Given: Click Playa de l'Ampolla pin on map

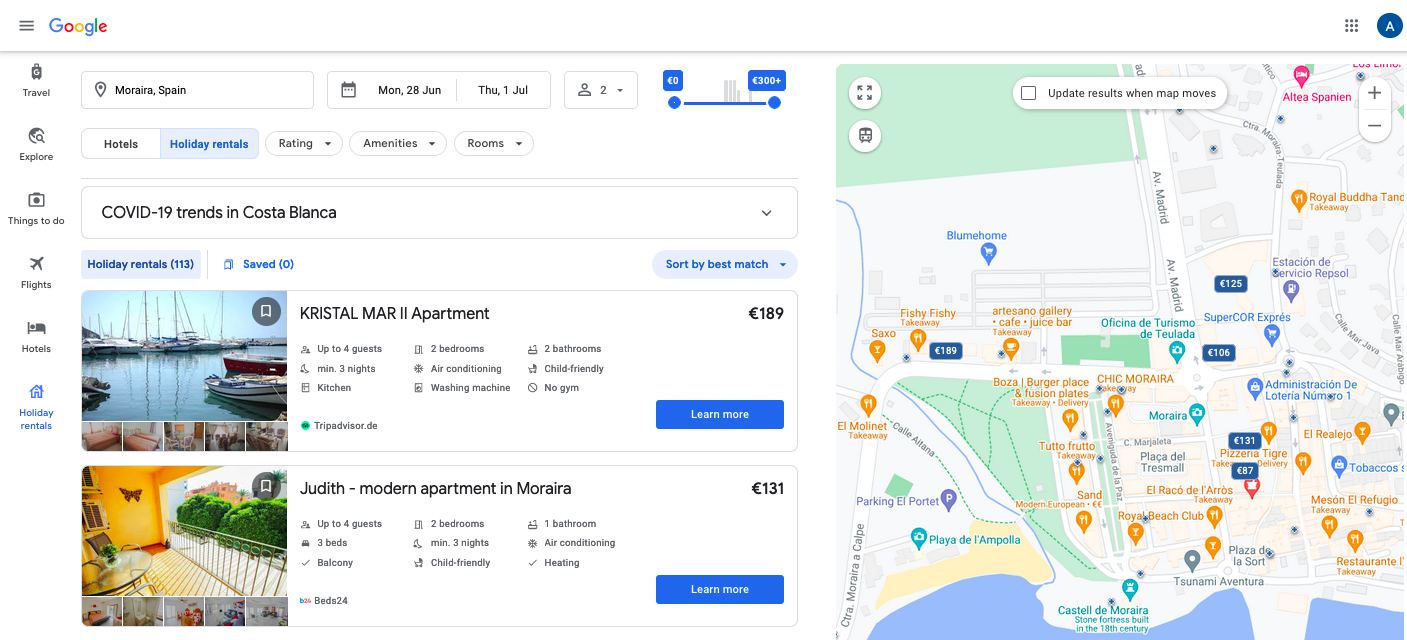Looking at the screenshot, I should [x=919, y=539].
